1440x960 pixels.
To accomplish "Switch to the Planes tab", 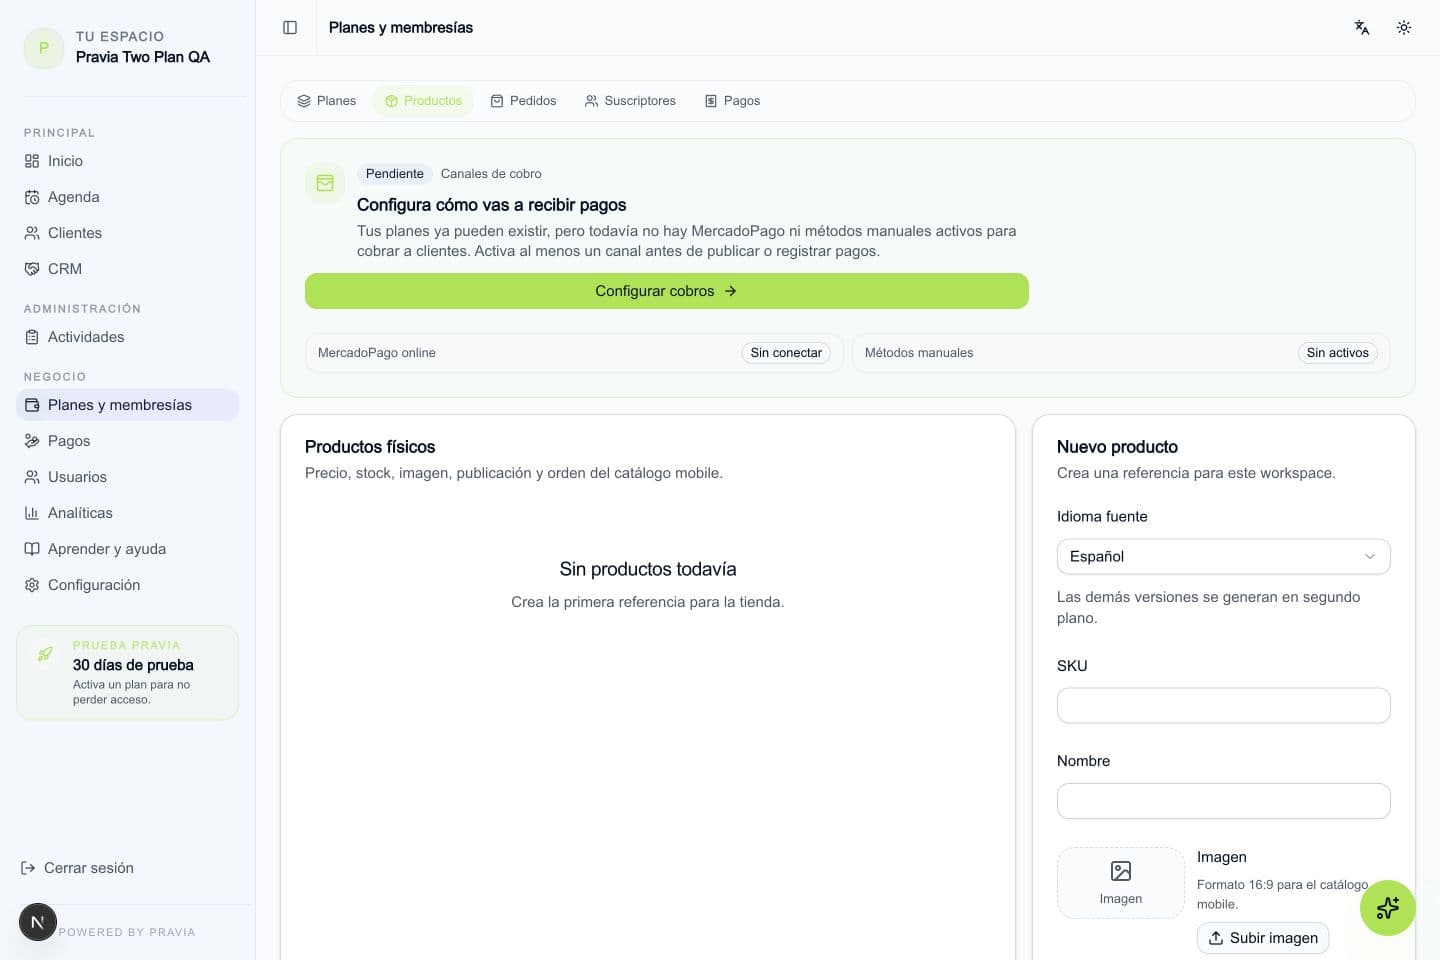I will pos(327,101).
